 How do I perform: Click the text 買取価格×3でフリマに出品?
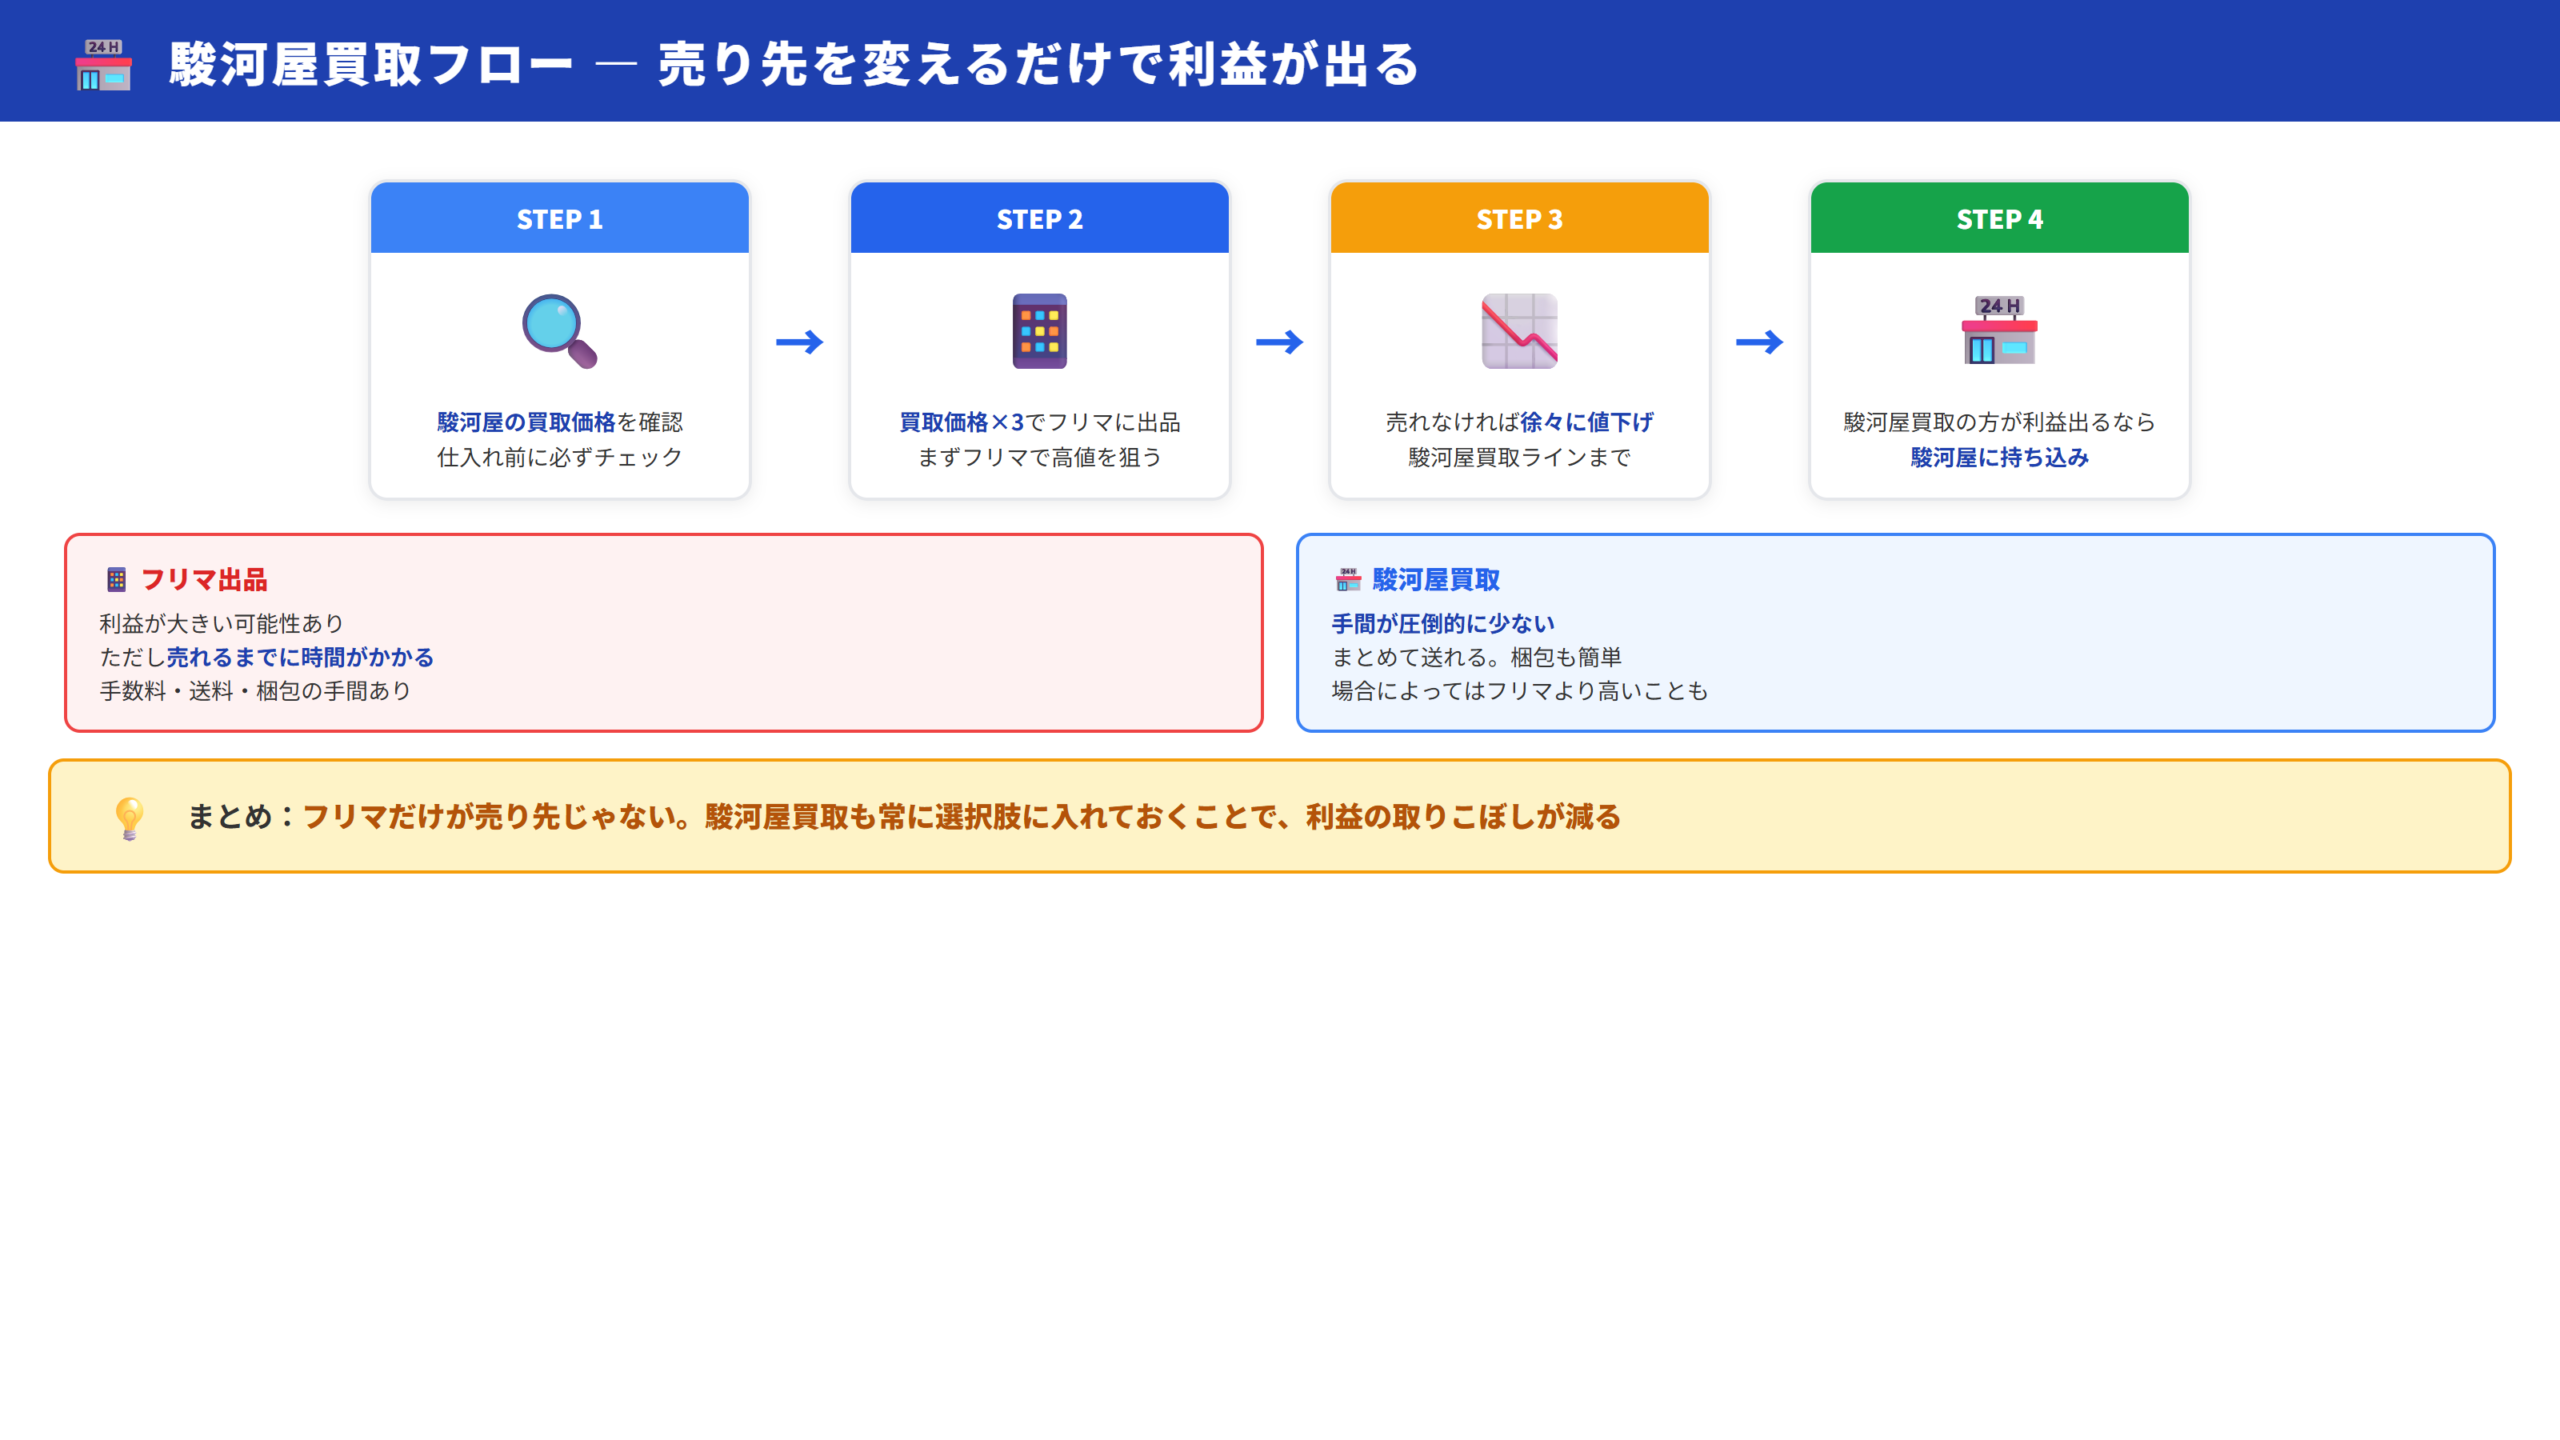(x=1040, y=422)
